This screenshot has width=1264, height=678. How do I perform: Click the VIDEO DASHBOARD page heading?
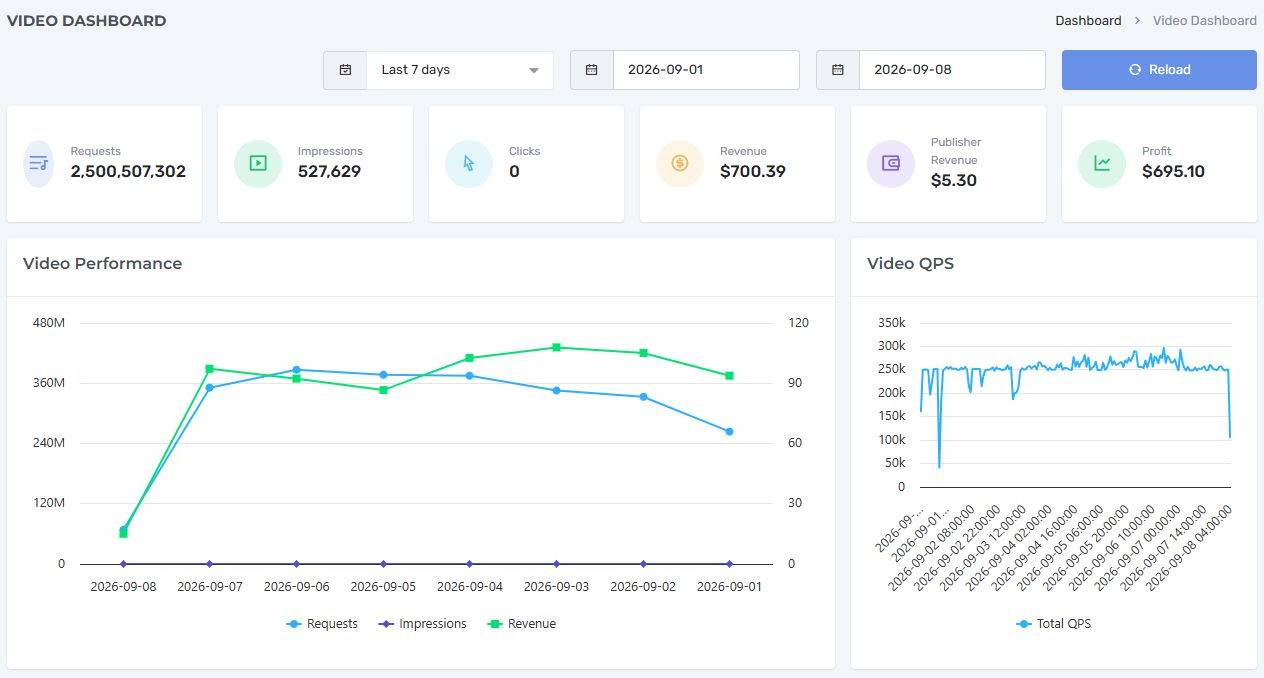(x=87, y=21)
